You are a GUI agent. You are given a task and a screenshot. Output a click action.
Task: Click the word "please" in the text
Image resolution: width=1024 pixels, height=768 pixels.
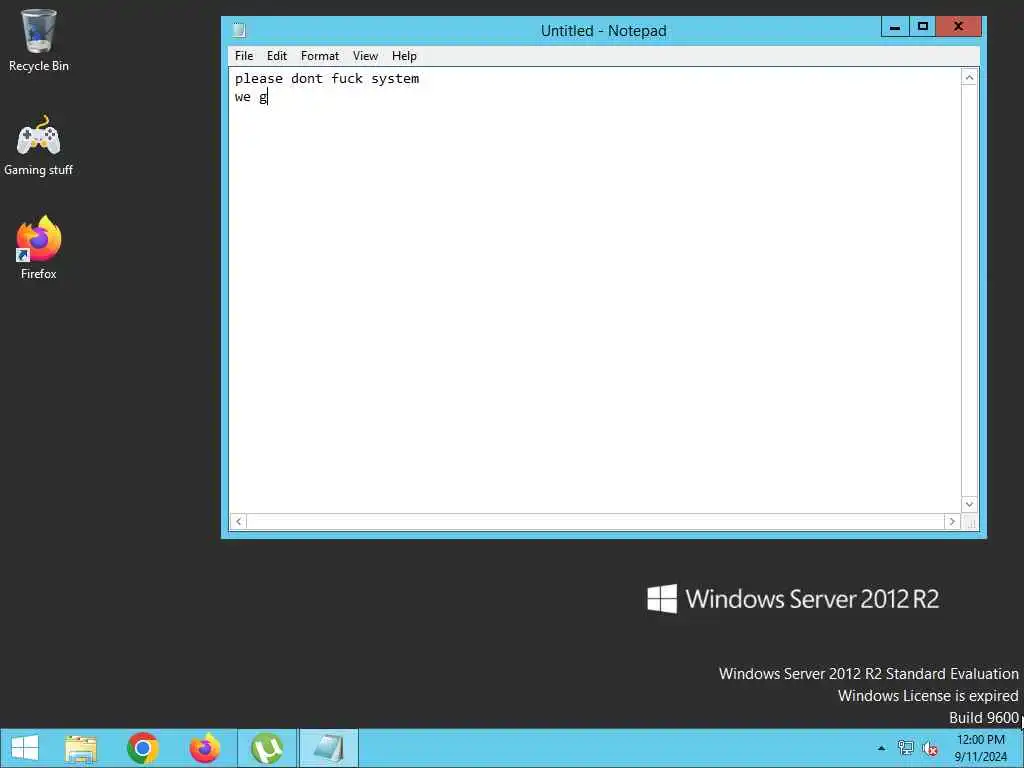click(259, 79)
